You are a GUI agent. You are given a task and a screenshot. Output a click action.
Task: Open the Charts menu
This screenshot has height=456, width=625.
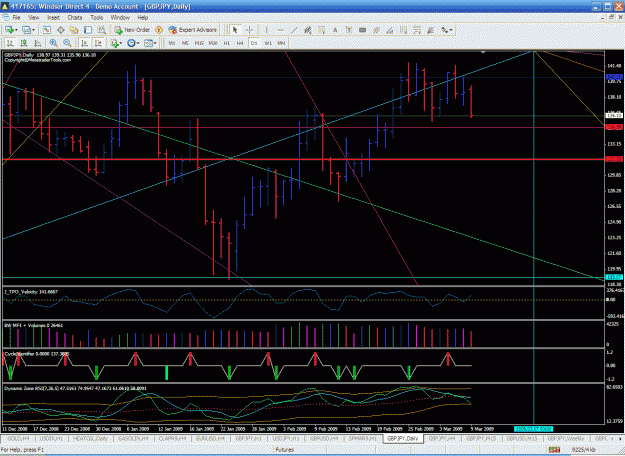75,18
